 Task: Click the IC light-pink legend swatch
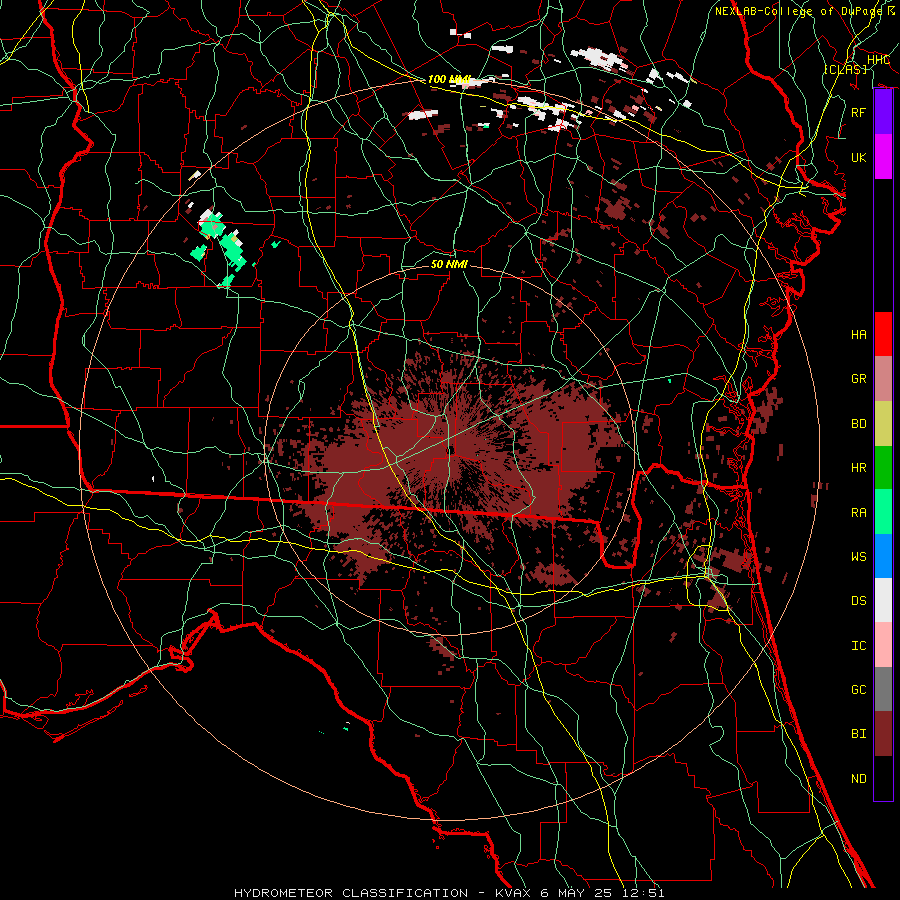coord(883,645)
